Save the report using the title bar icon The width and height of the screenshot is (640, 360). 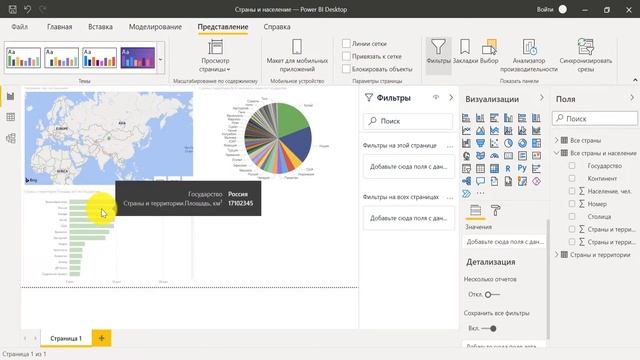coord(13,9)
